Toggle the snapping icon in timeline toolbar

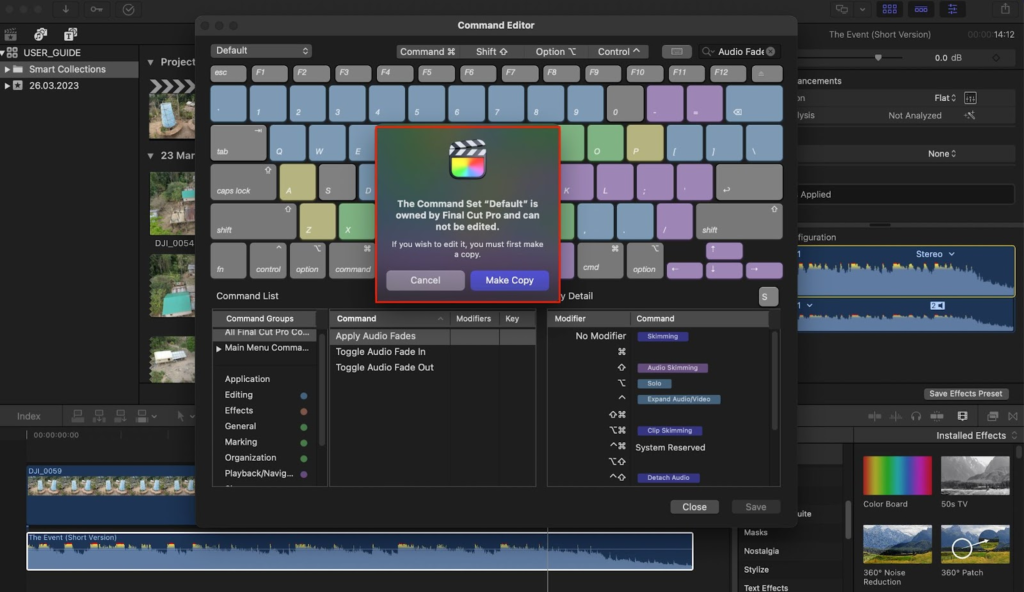[936, 416]
